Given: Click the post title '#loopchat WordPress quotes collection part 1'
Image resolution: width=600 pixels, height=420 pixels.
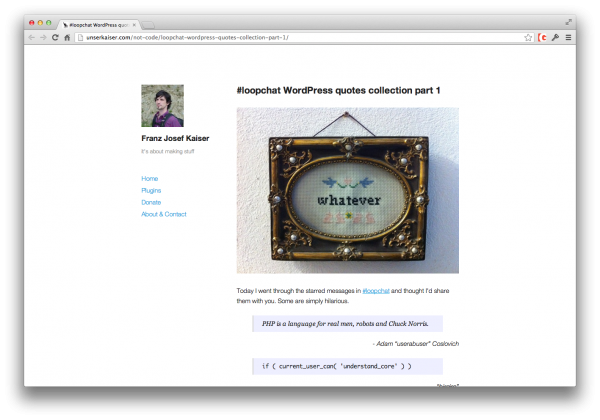Looking at the screenshot, I should [338, 91].
